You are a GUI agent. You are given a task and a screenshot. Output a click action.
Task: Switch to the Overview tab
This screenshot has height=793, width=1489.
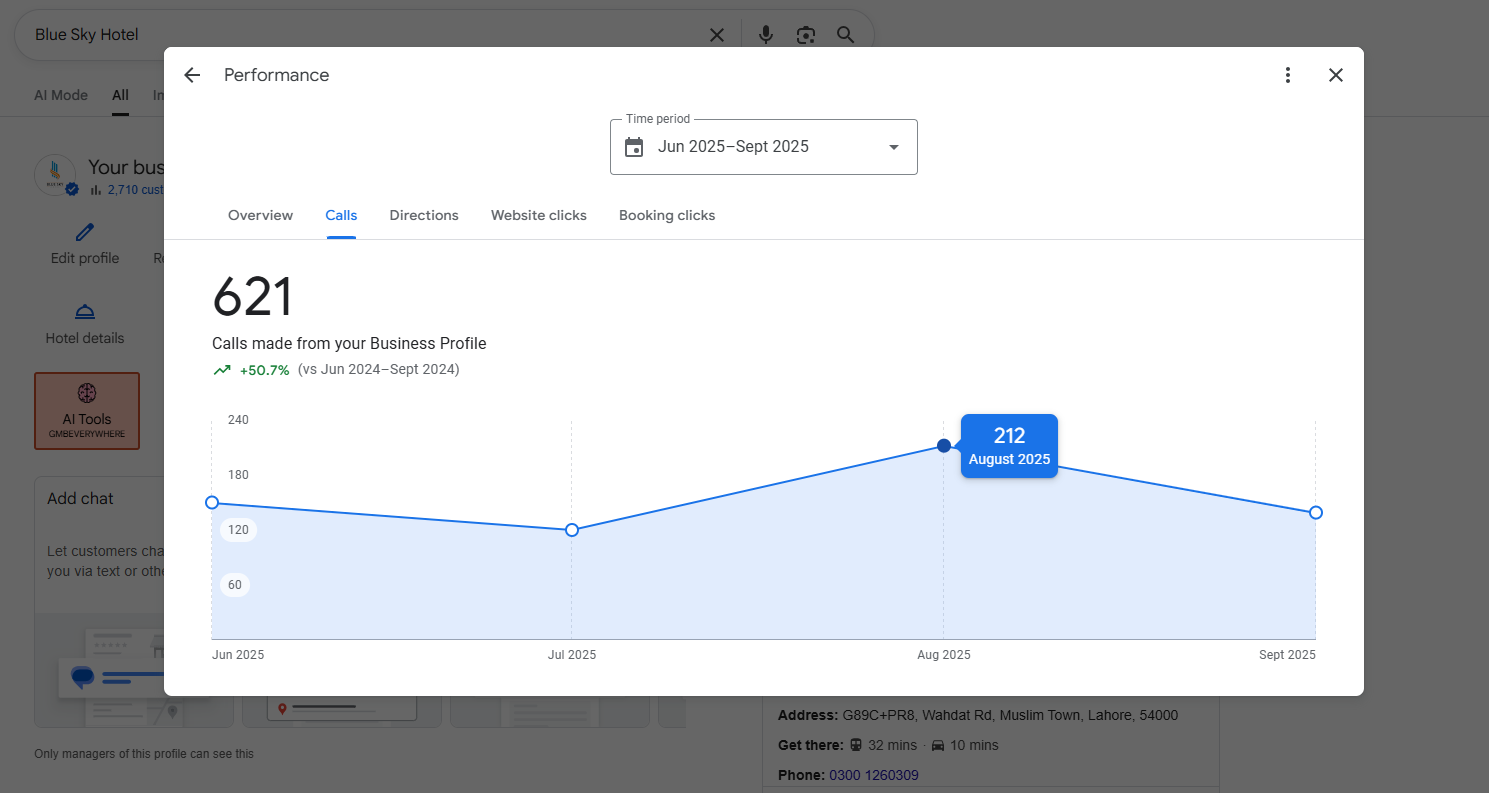click(x=260, y=215)
